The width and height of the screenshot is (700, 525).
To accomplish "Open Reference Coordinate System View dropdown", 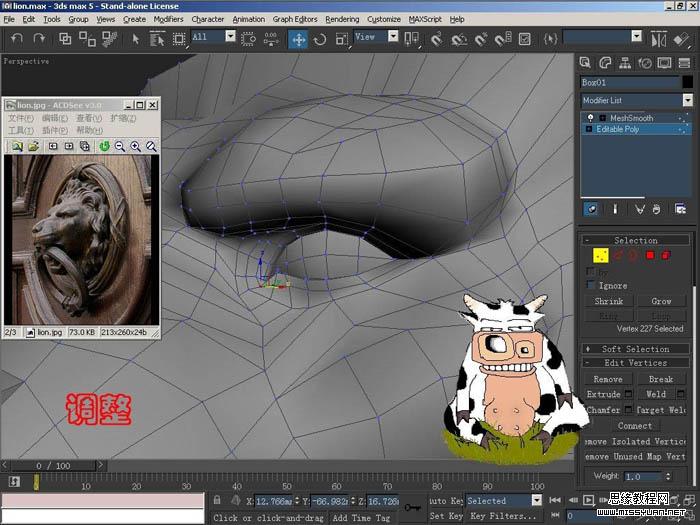I will pyautogui.click(x=393, y=36).
